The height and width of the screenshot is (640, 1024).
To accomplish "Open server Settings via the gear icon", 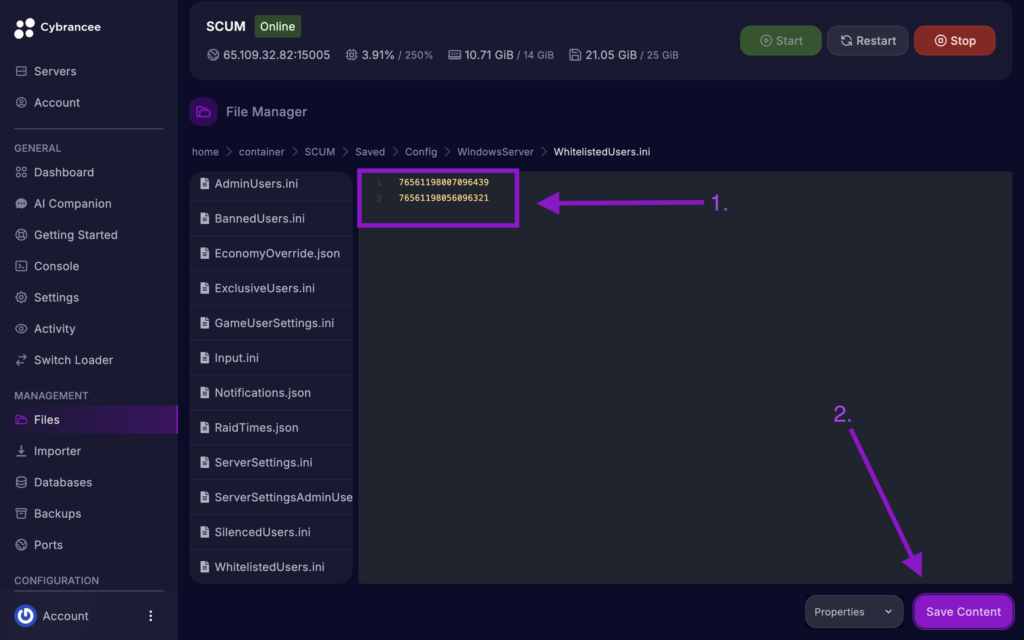I will click(22, 297).
